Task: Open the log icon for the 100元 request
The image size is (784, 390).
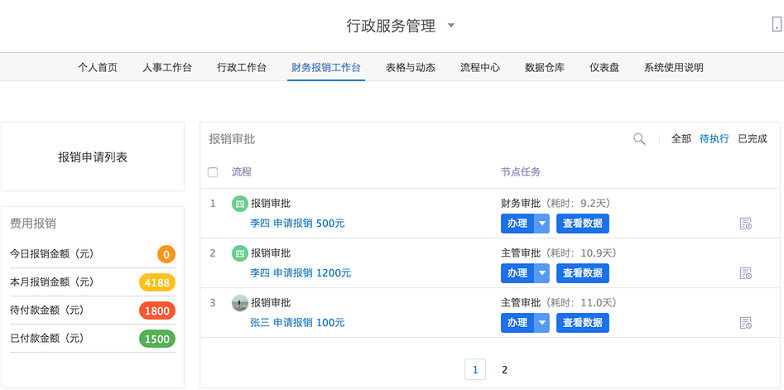Action: point(746,323)
